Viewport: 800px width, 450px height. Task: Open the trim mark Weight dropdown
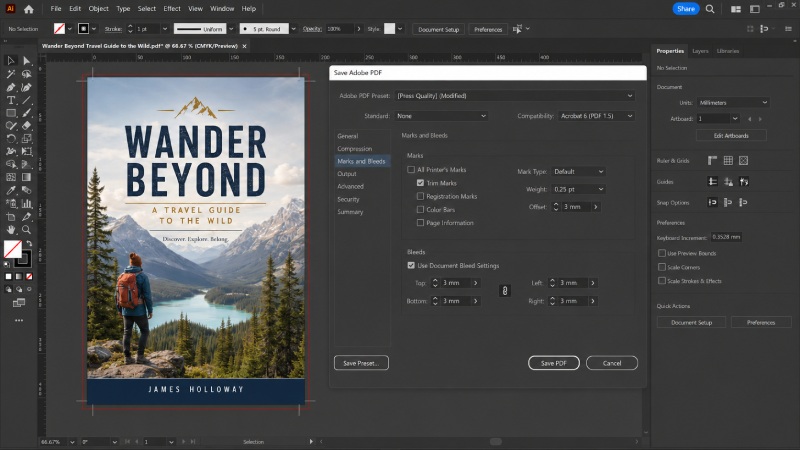pyautogui.click(x=578, y=189)
